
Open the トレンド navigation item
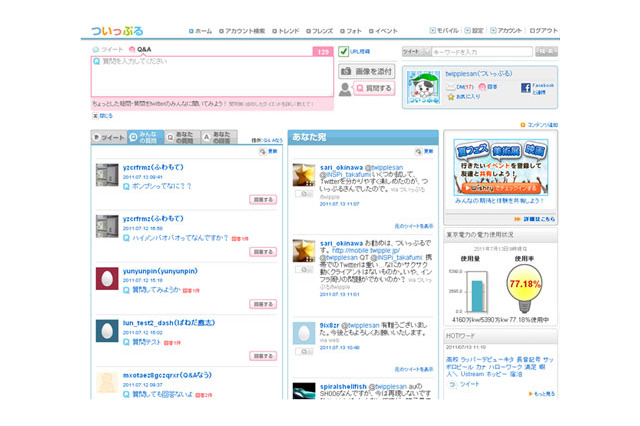point(286,31)
